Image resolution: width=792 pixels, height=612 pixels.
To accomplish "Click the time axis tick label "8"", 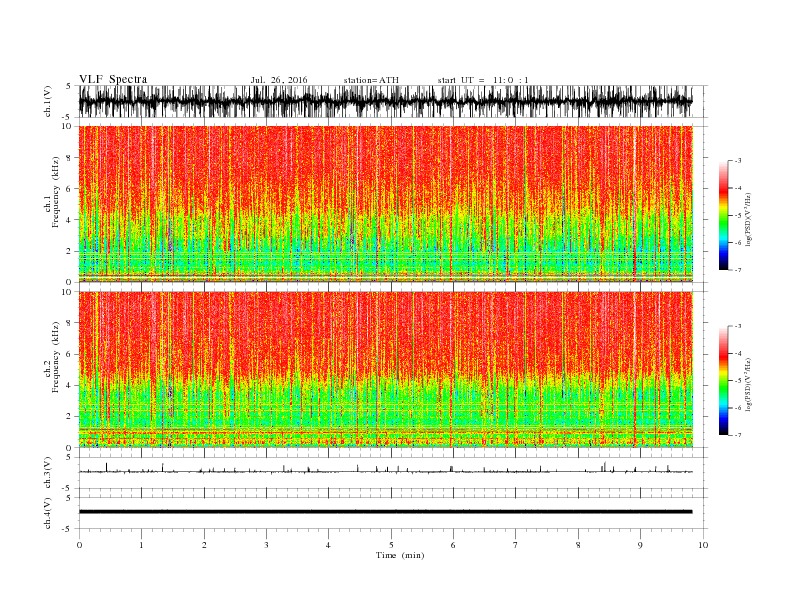I will pos(578,545).
